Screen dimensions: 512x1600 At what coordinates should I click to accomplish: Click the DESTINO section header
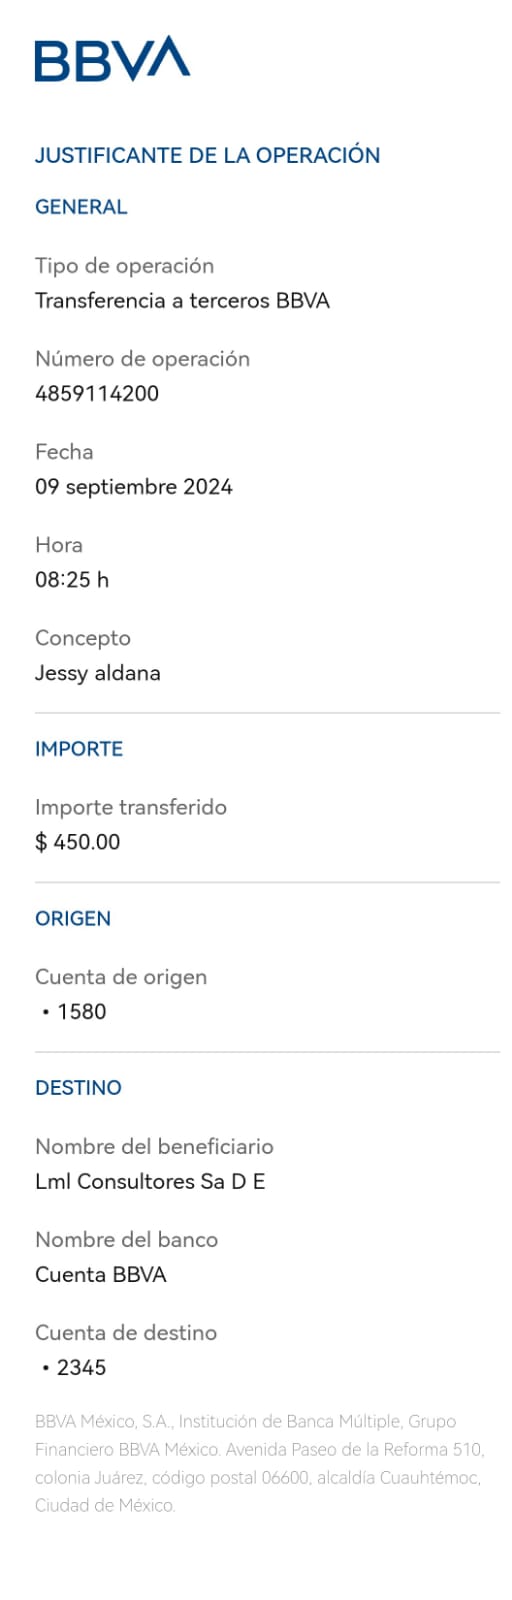(x=78, y=1088)
